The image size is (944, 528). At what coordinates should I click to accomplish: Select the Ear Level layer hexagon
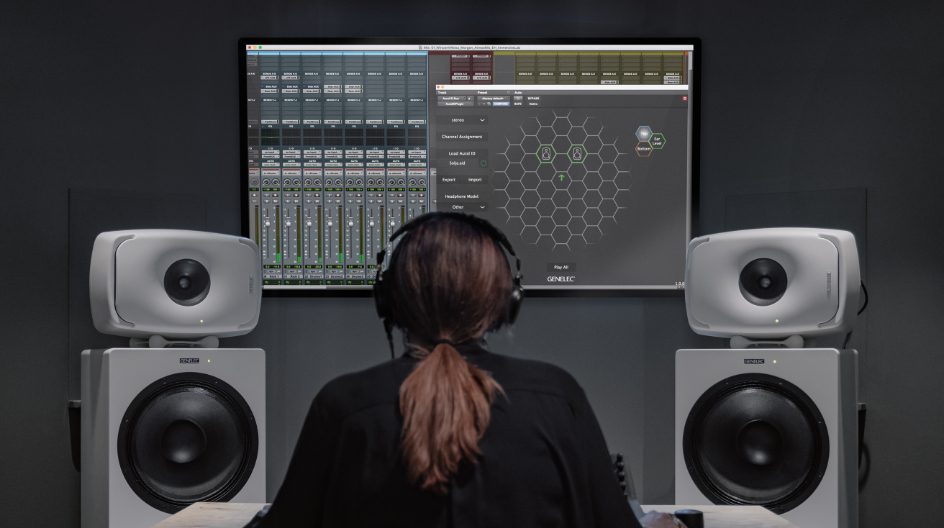coord(658,141)
